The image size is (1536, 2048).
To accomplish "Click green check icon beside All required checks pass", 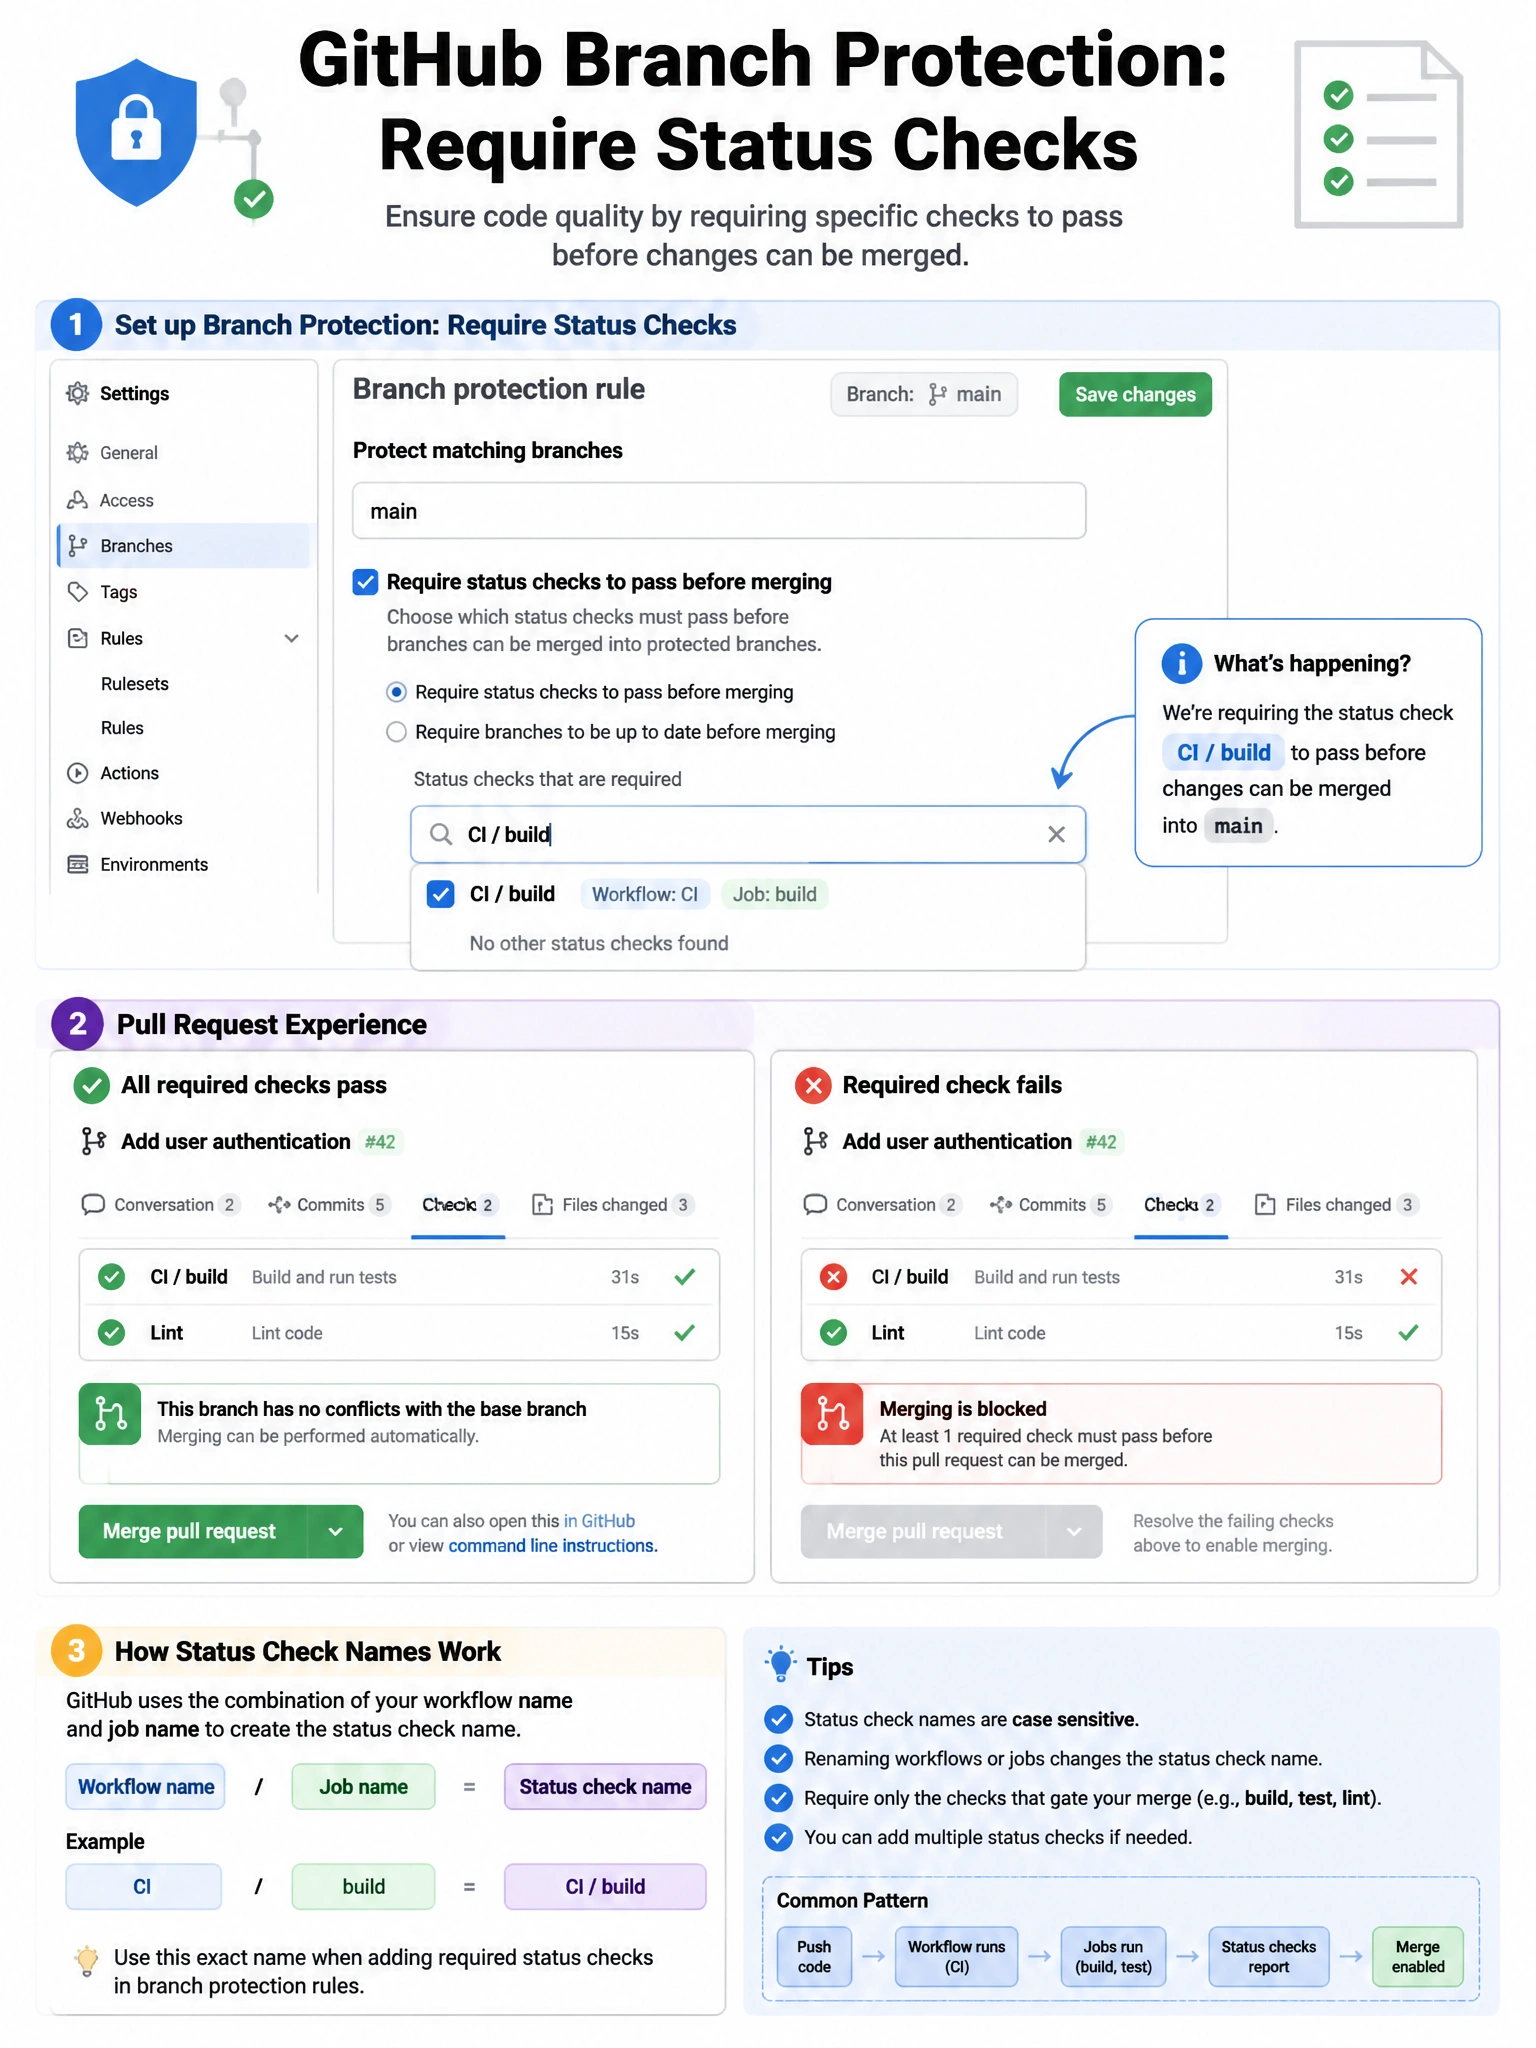I will click(92, 1085).
